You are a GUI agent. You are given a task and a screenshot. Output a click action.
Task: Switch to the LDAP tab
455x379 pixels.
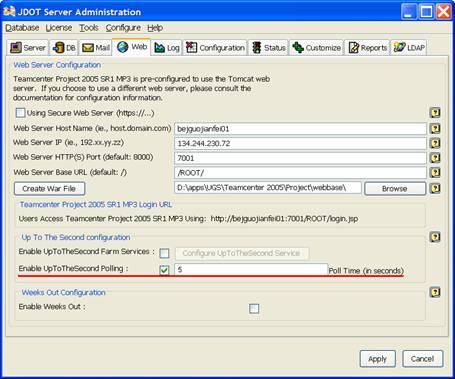(x=409, y=48)
